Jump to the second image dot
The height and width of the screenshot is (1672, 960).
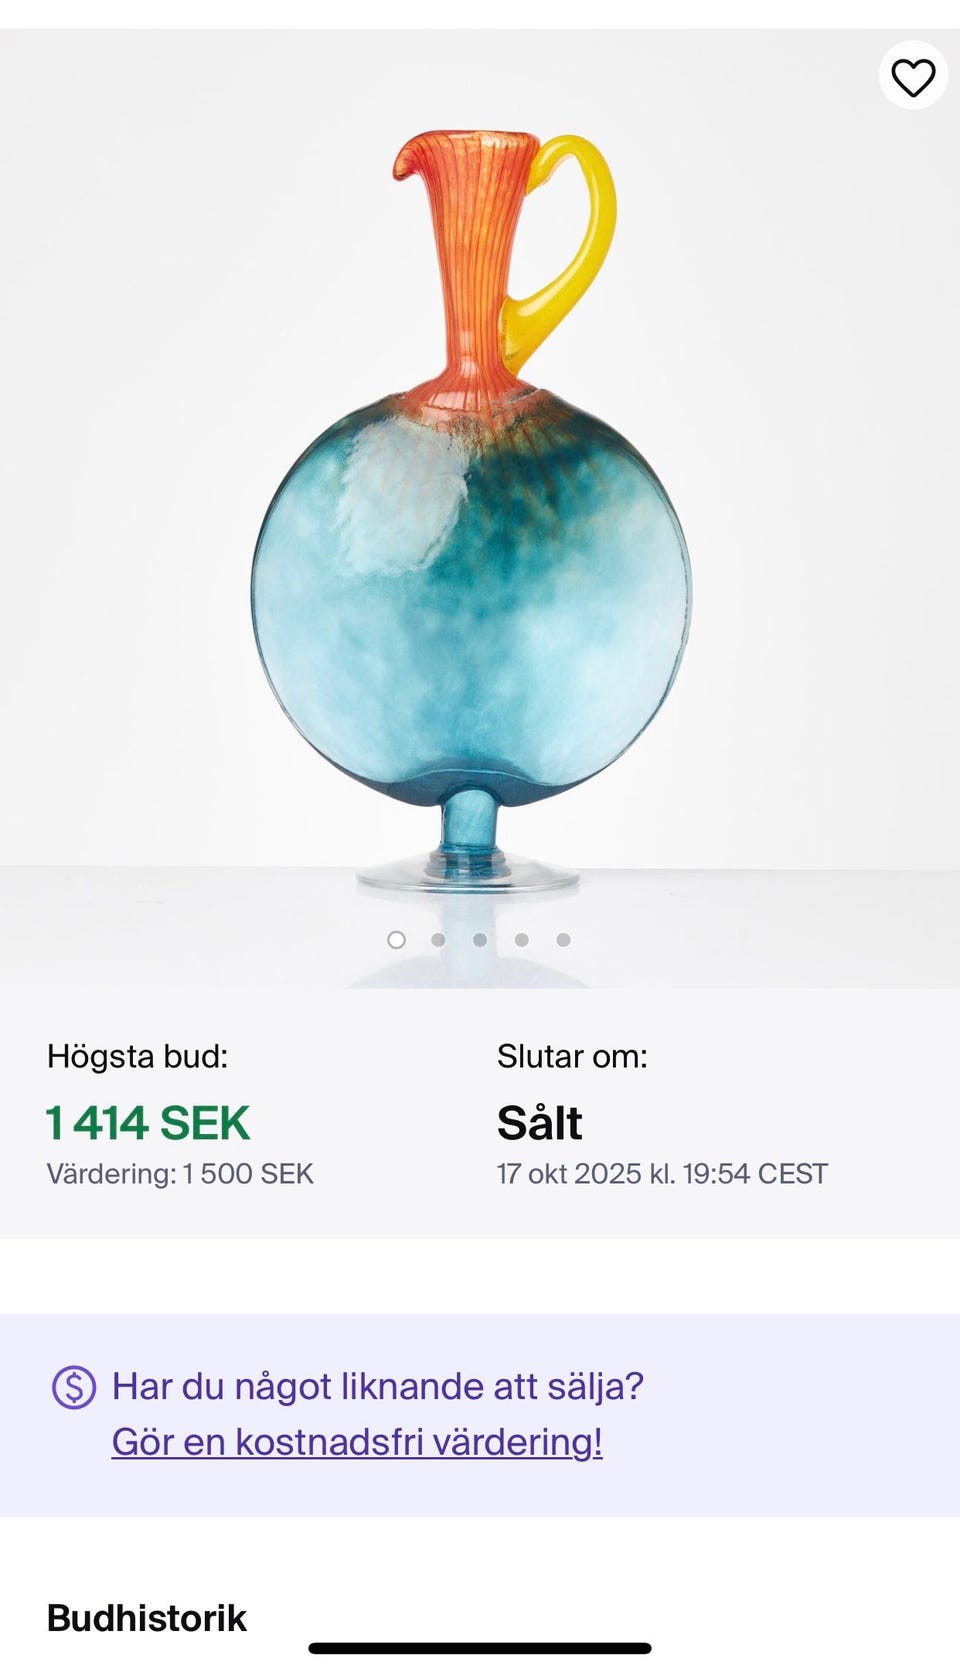tap(438, 939)
